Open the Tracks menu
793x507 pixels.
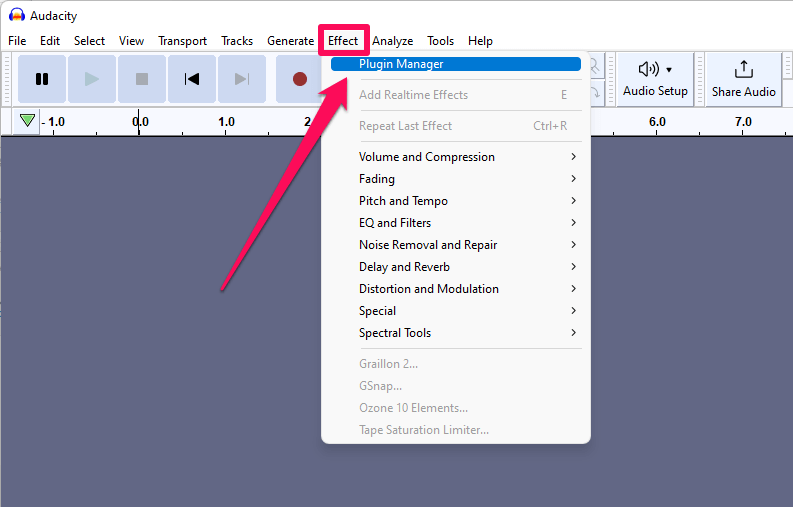click(x=237, y=41)
